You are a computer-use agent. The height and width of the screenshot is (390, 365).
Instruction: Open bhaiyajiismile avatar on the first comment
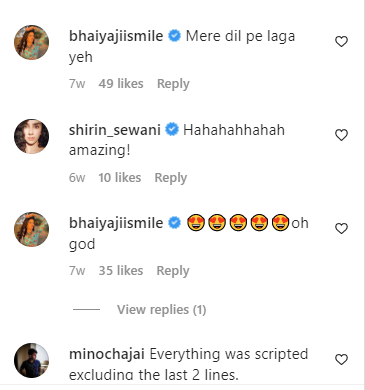[x=32, y=42]
